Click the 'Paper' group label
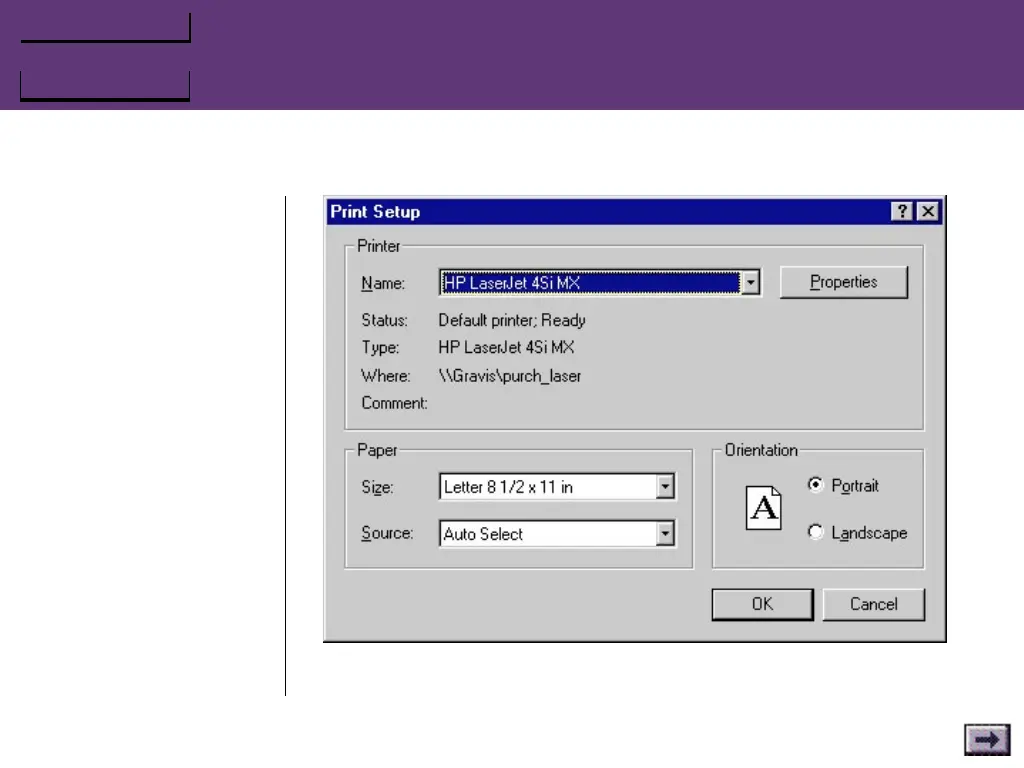This screenshot has width=1024, height=768. [377, 450]
